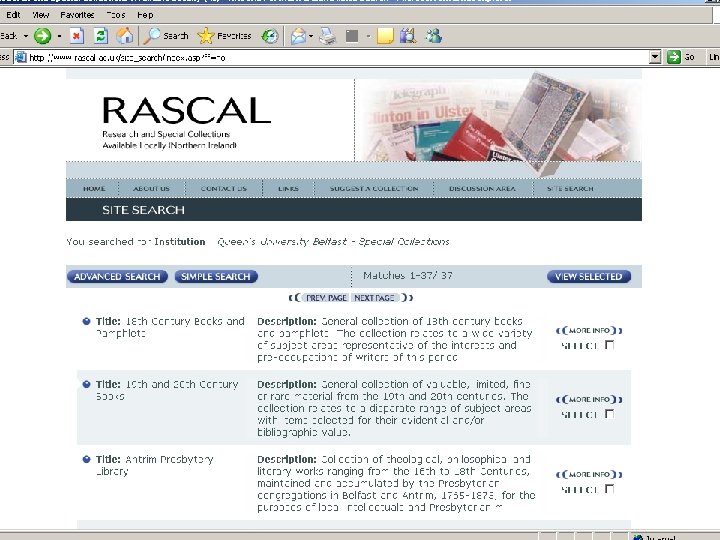
Task: Open the address bar URL dropdown
Action: [655, 57]
